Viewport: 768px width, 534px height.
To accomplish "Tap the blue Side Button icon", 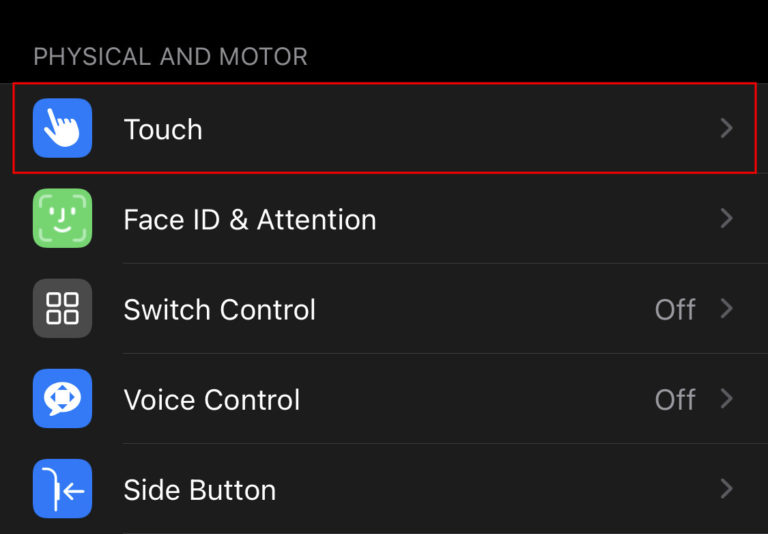I will pos(62,489).
